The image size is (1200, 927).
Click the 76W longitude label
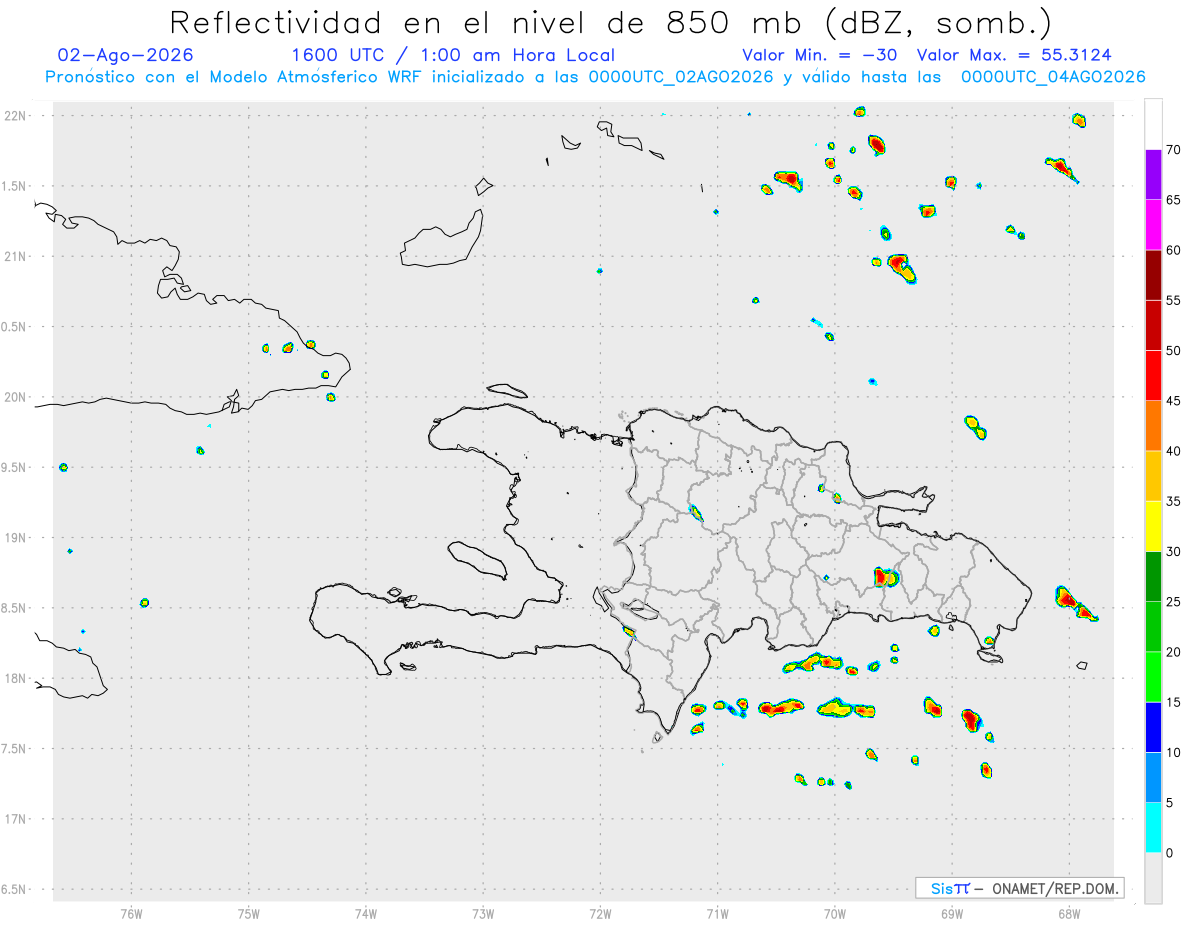(131, 912)
